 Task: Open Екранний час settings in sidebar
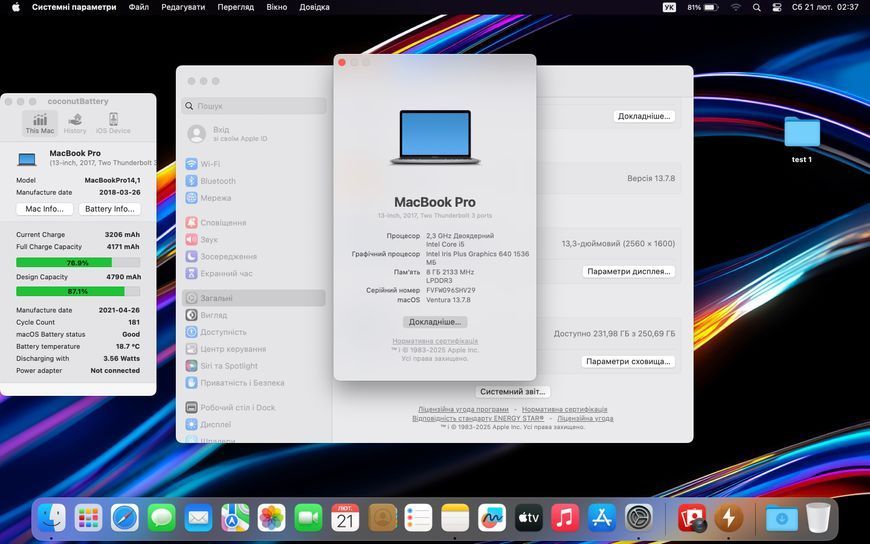[254, 273]
